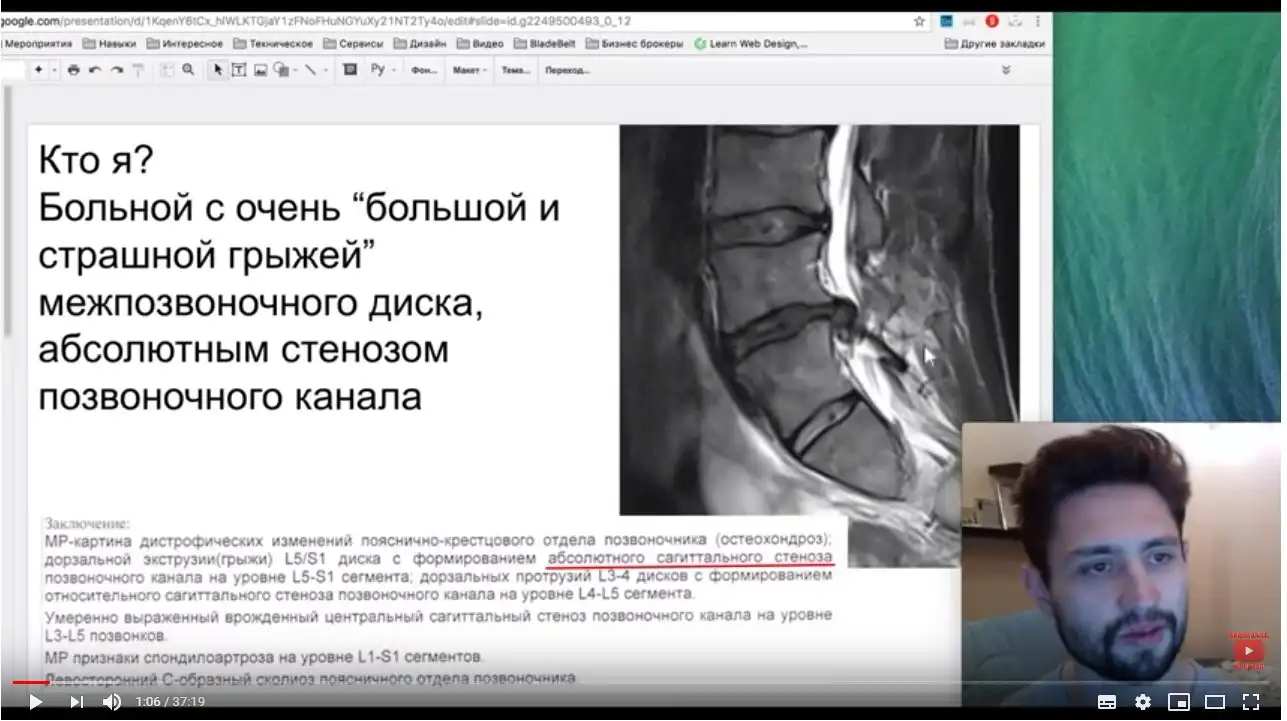The width and height of the screenshot is (1287, 721).
Task: Click the print icon in Slides toolbar
Action: [73, 70]
